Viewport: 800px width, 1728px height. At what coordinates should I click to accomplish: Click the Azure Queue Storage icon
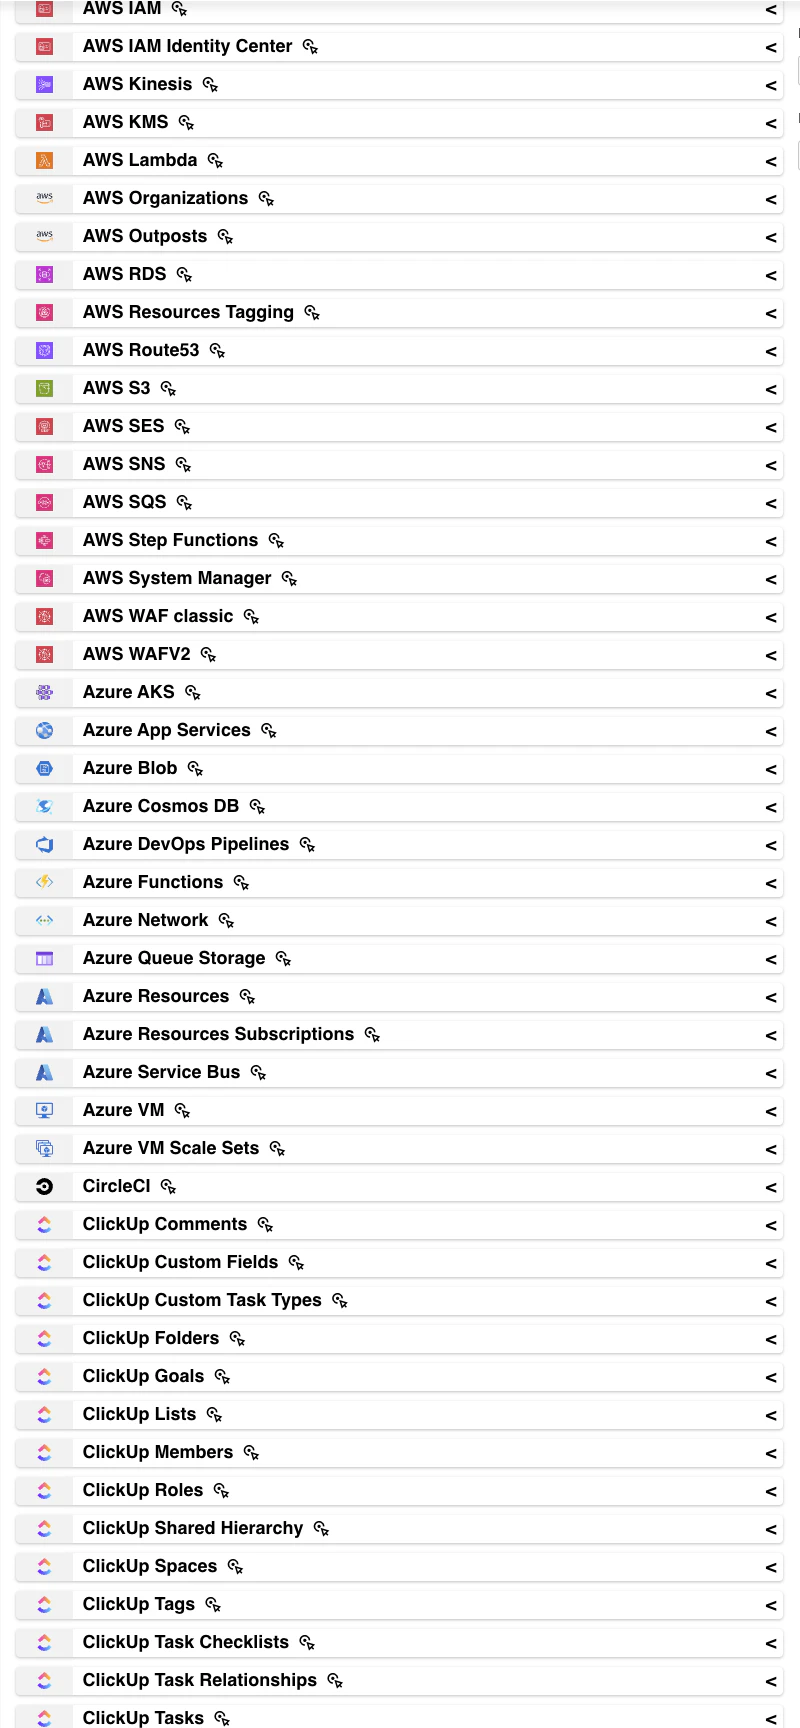click(44, 958)
